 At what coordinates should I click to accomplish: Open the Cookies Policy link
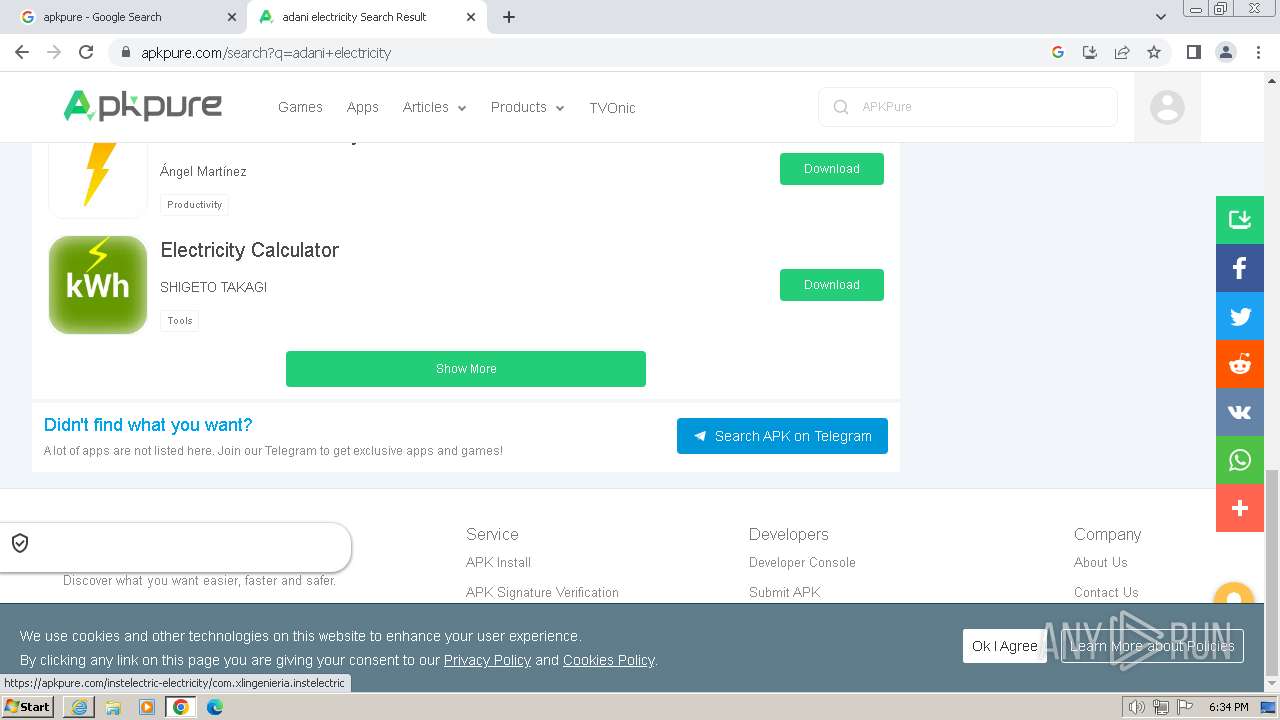608,660
